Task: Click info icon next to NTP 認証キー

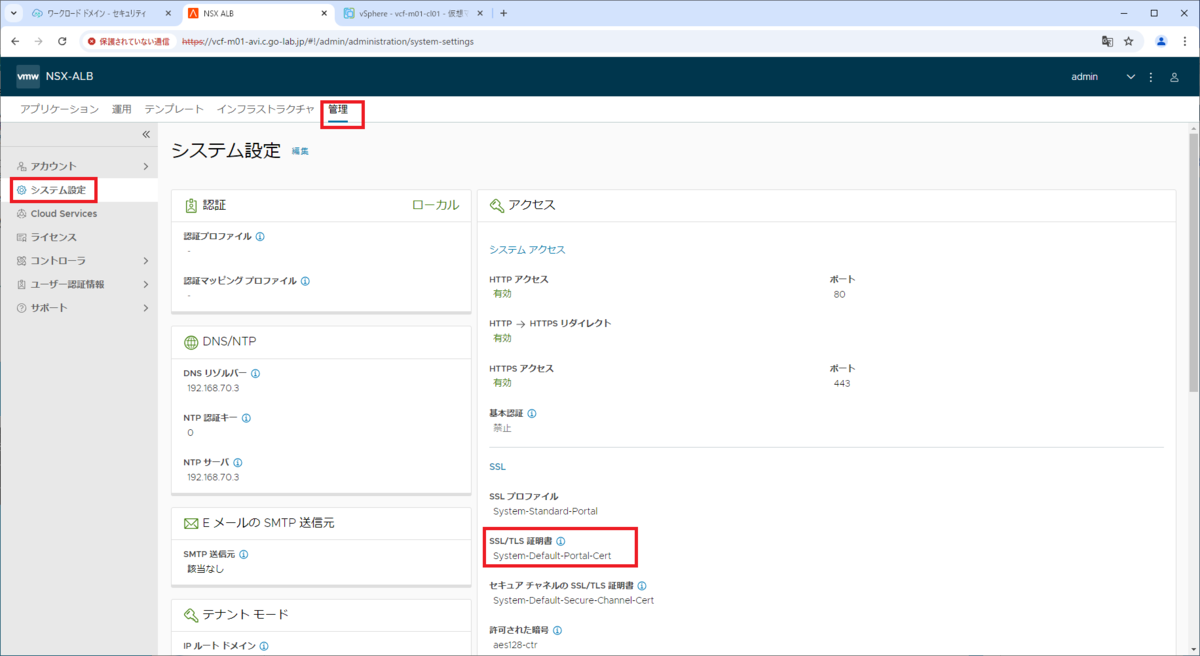Action: [246, 418]
